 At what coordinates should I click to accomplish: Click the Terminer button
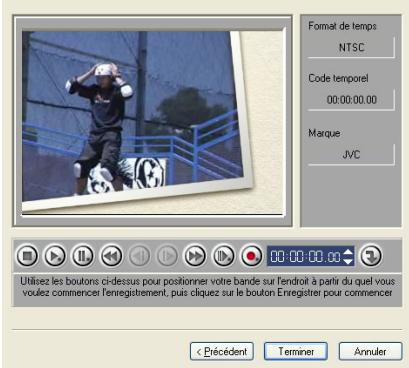(x=296, y=351)
